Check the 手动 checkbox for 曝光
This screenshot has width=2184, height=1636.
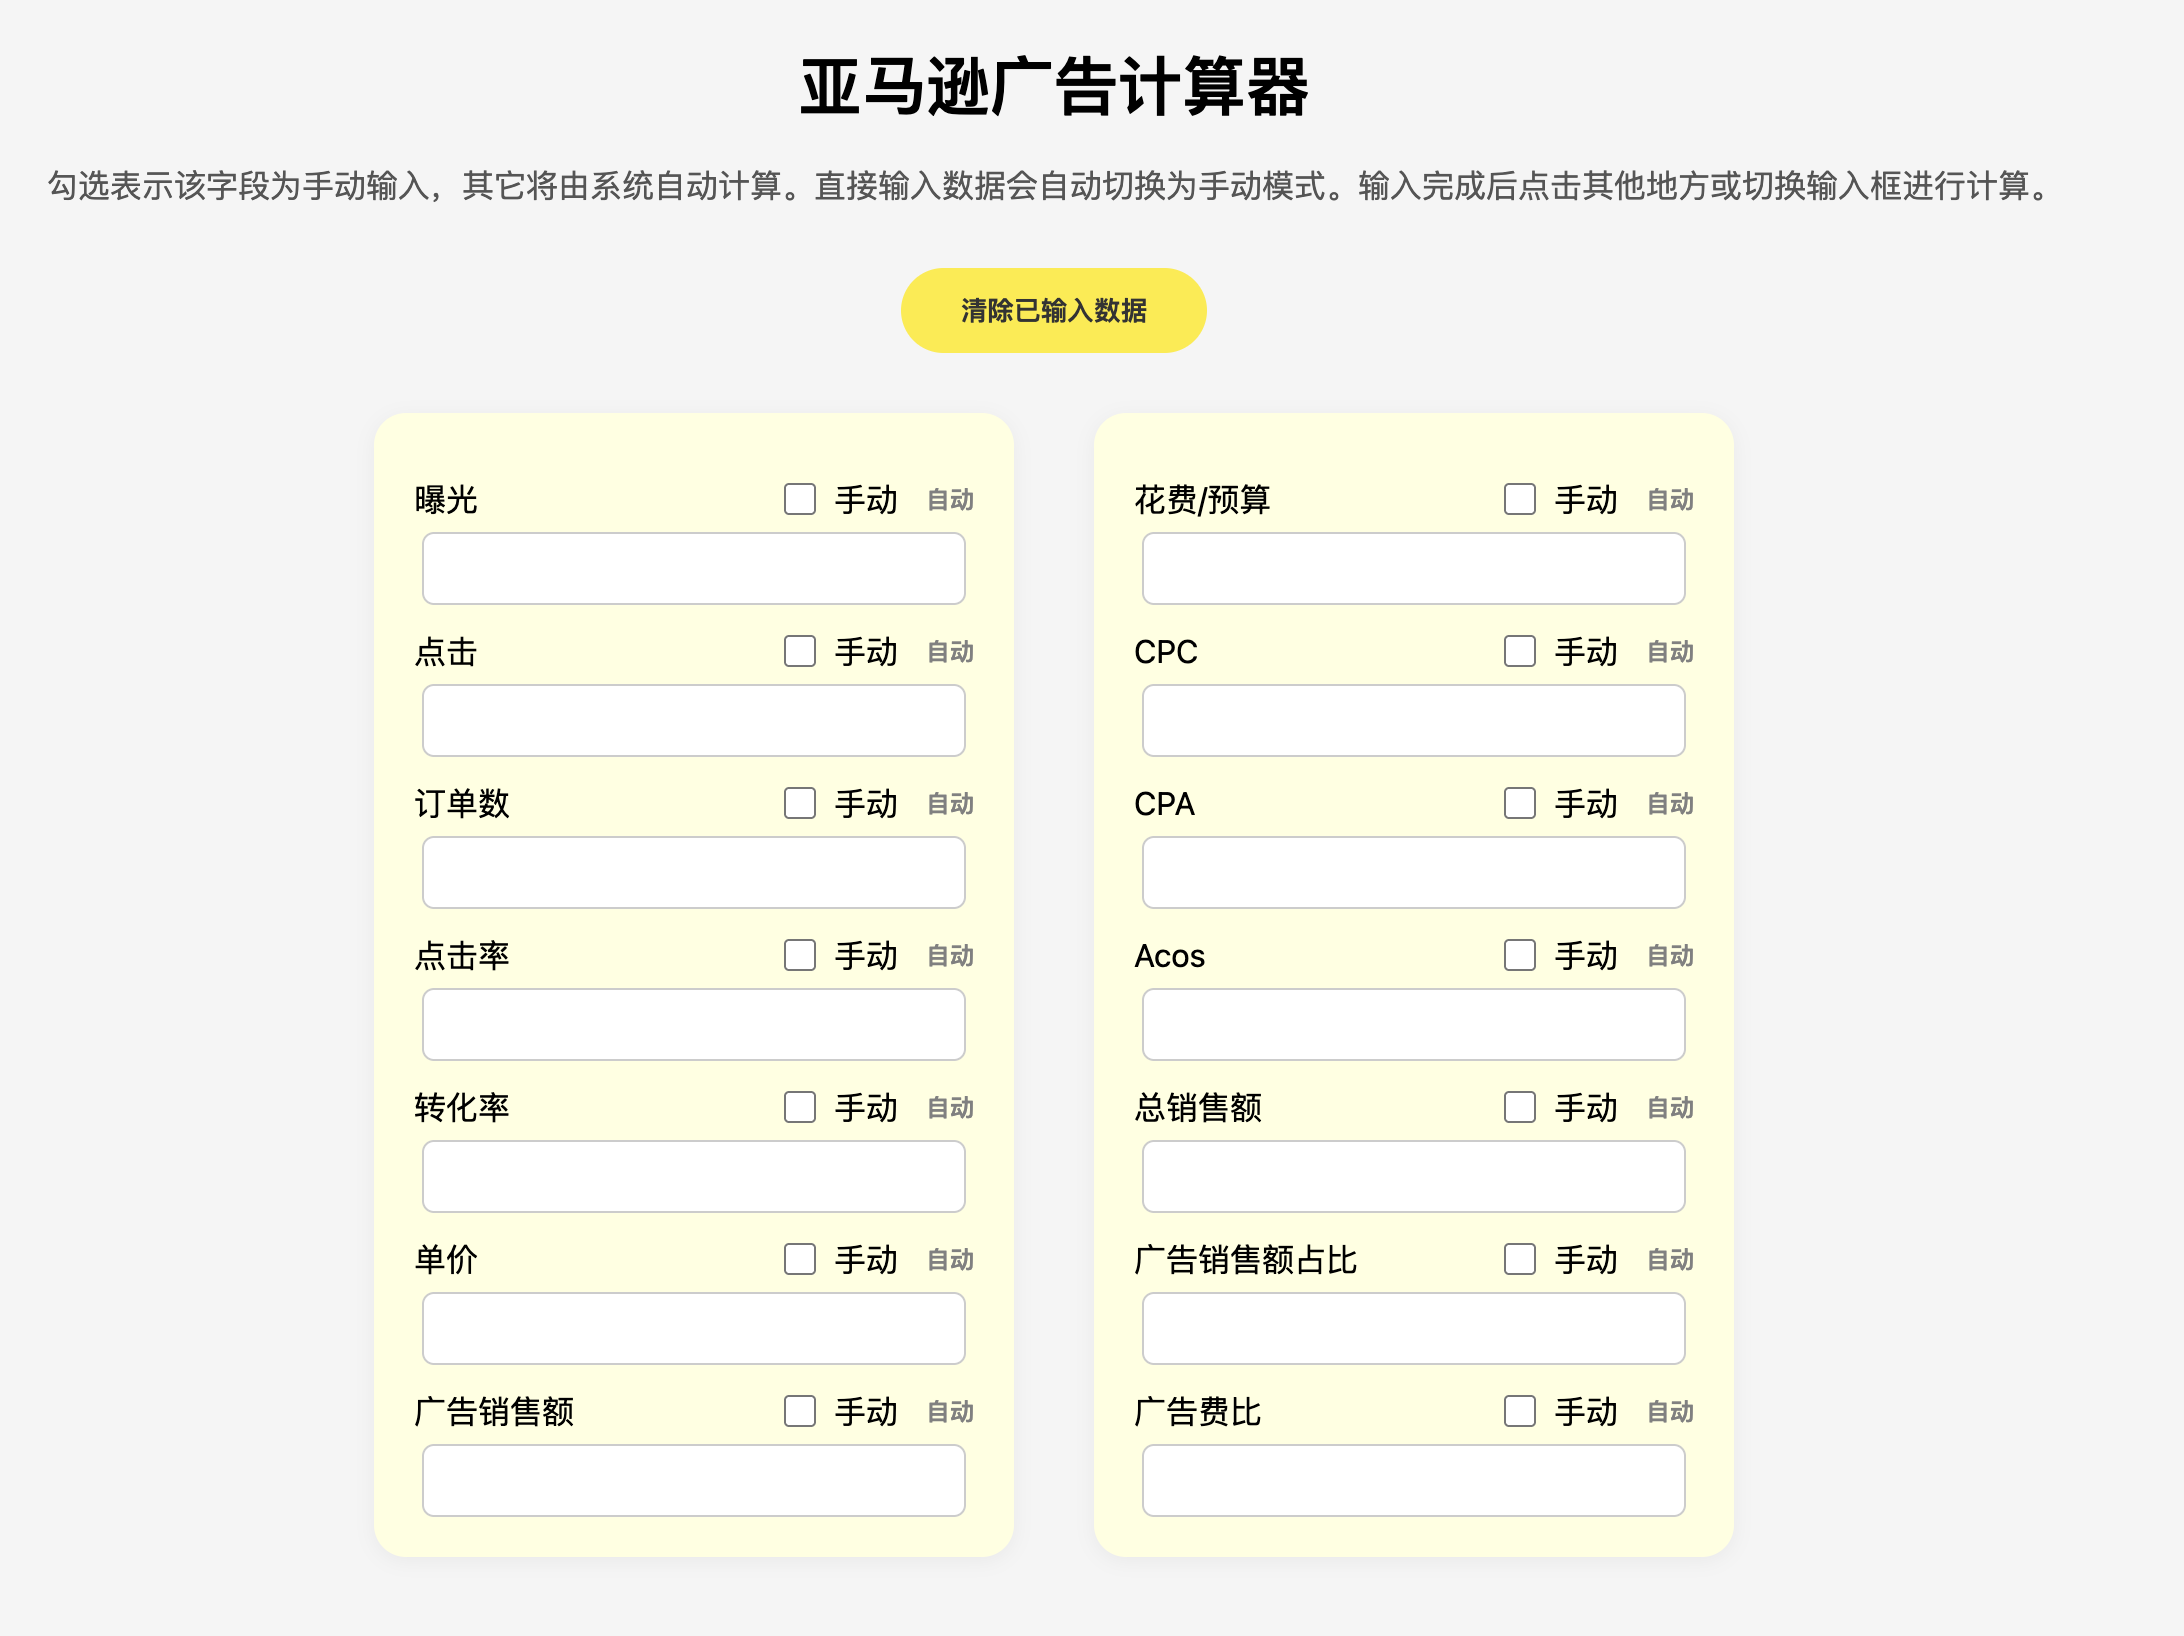point(800,499)
